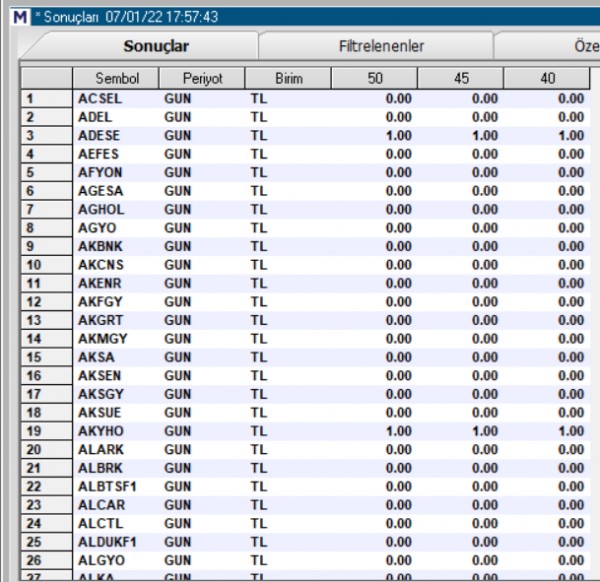Click the 45 column header
The width and height of the screenshot is (600, 582).
tap(461, 78)
